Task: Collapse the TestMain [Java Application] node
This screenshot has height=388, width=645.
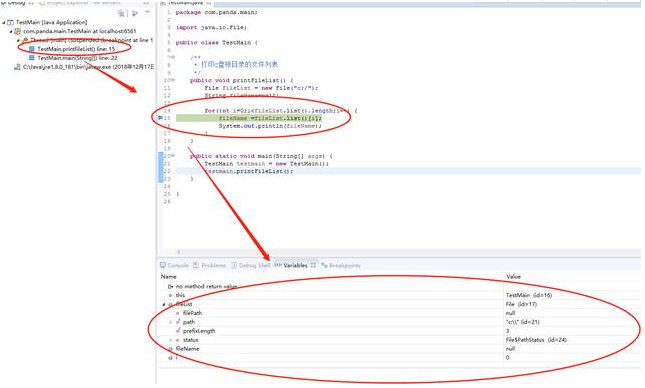Action: (4, 22)
